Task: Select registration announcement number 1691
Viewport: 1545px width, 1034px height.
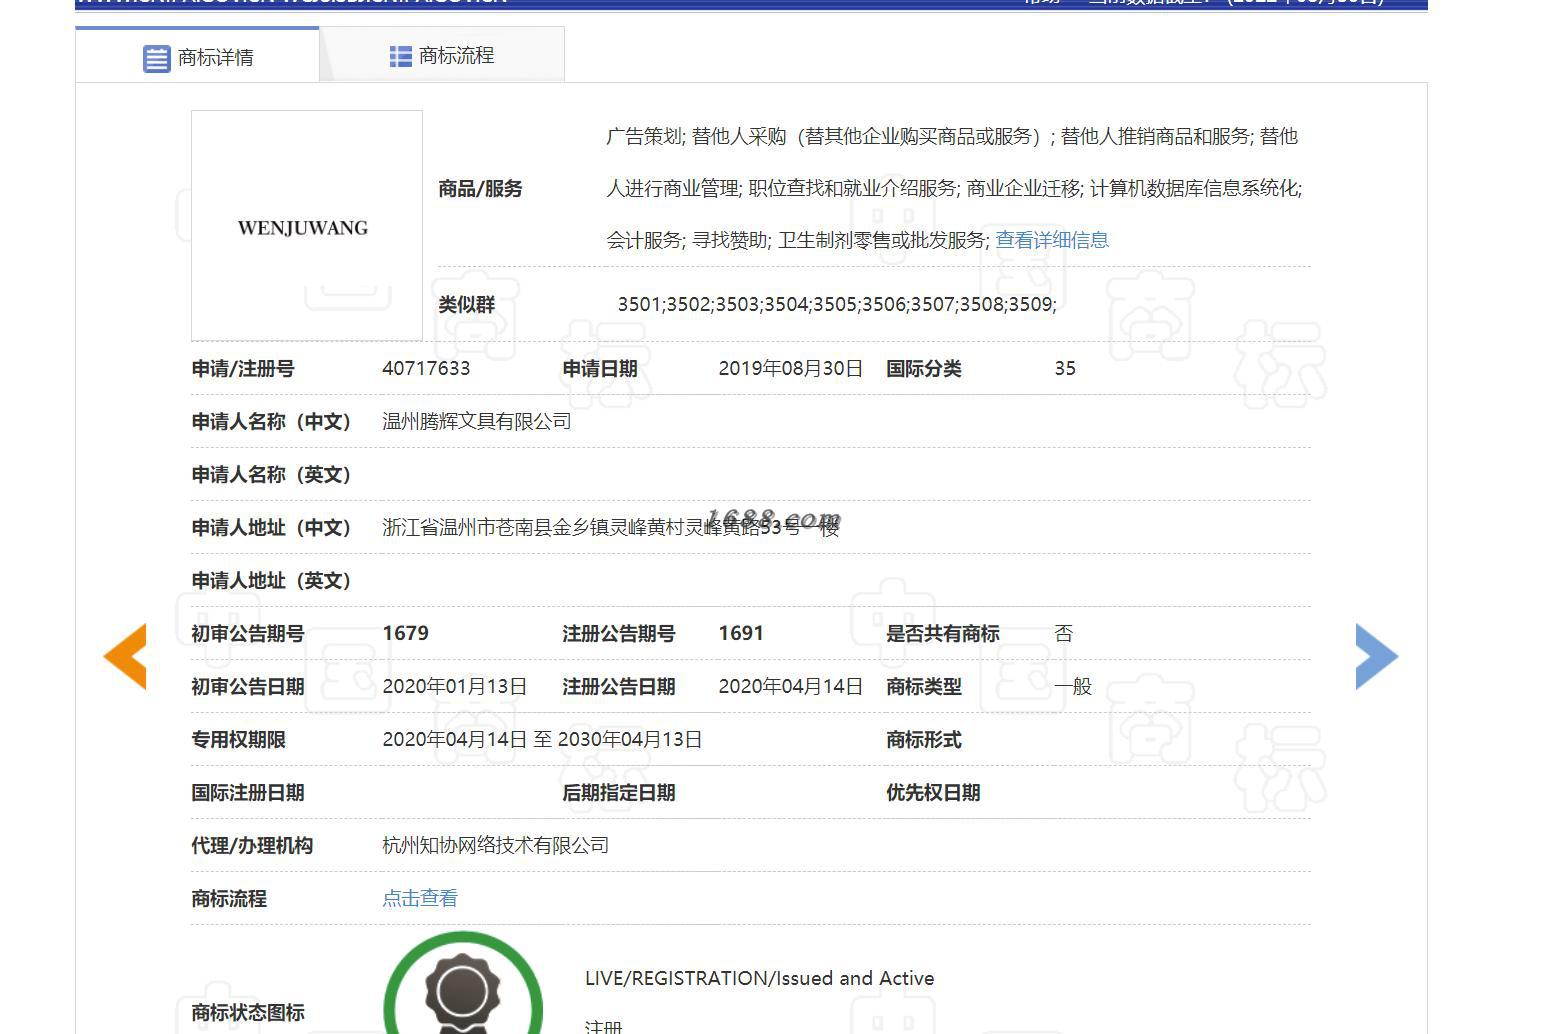Action: coord(741,633)
